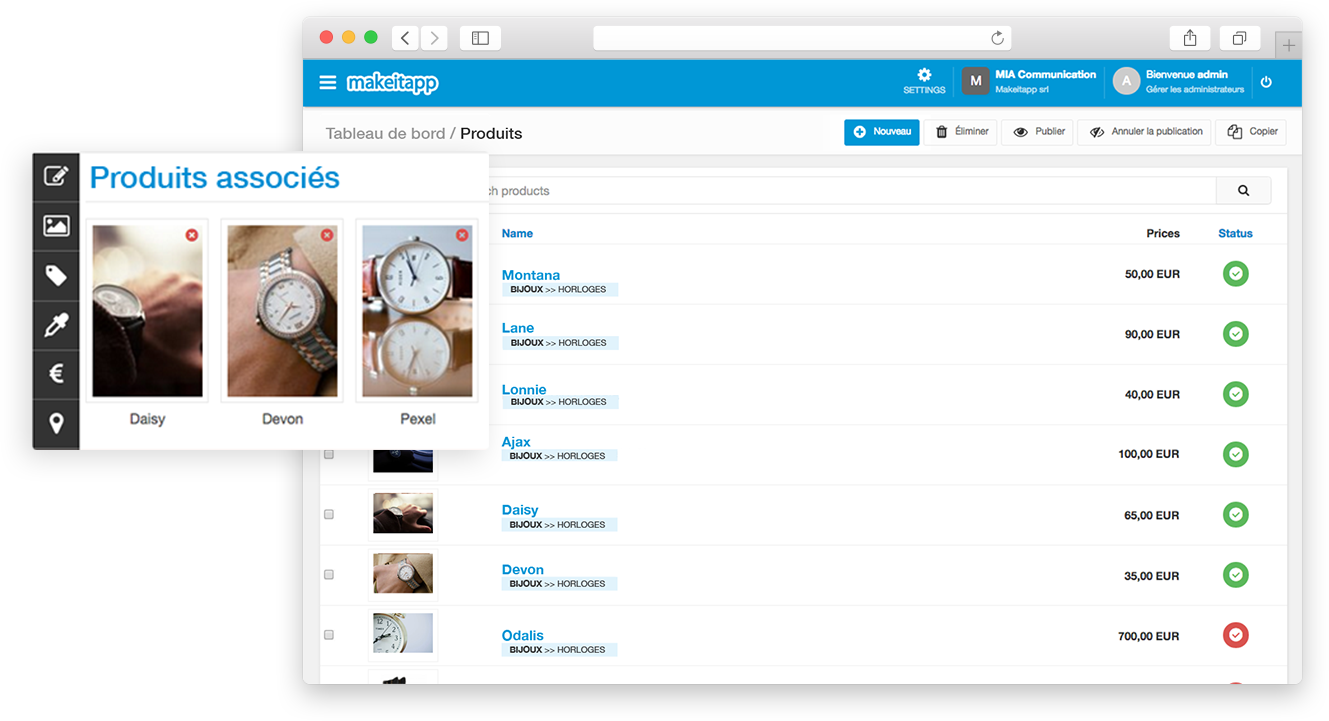Click the Daisy watch thumbnail in panel
The image size is (1329, 721).
[x=147, y=311]
